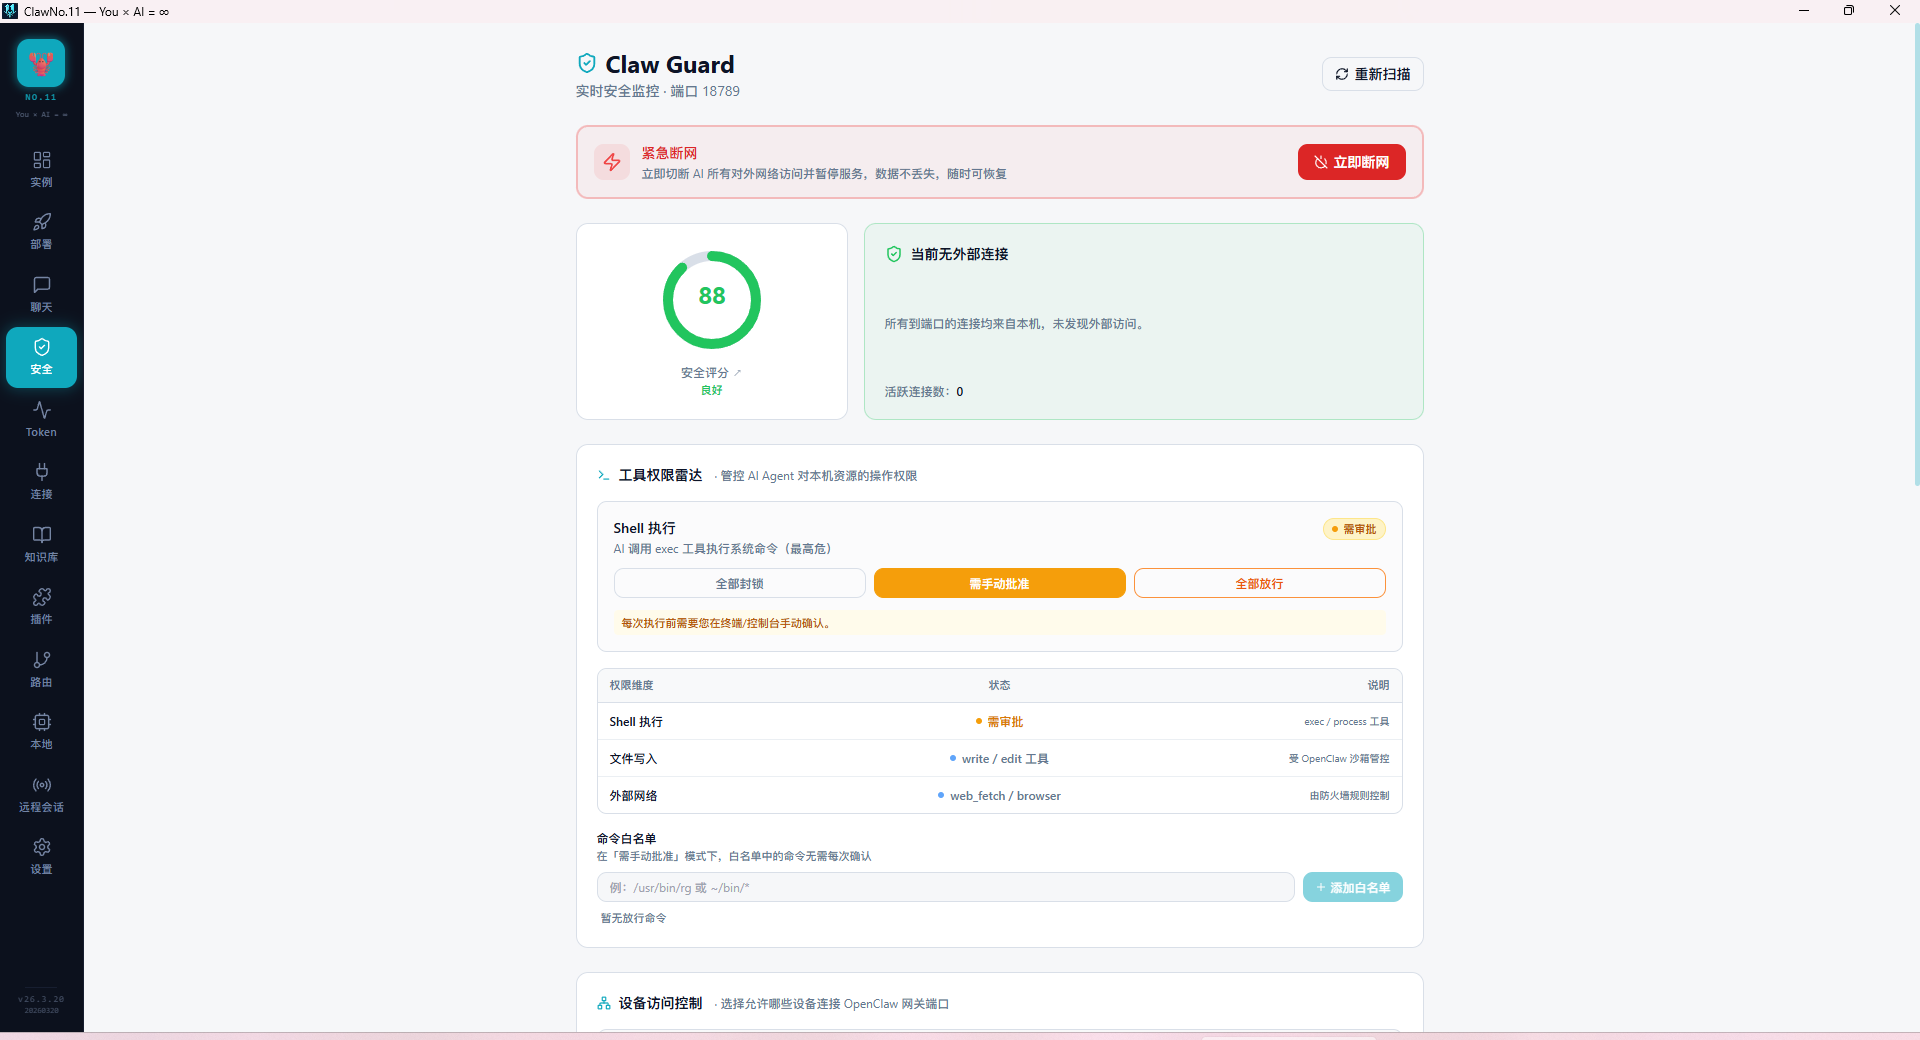Click the 紧急断网 lightning bolt icon

[612, 162]
